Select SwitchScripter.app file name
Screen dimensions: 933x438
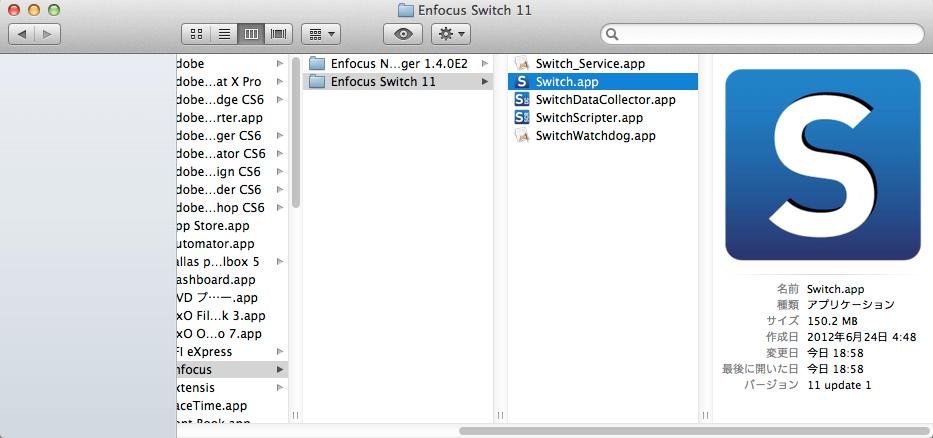point(589,117)
